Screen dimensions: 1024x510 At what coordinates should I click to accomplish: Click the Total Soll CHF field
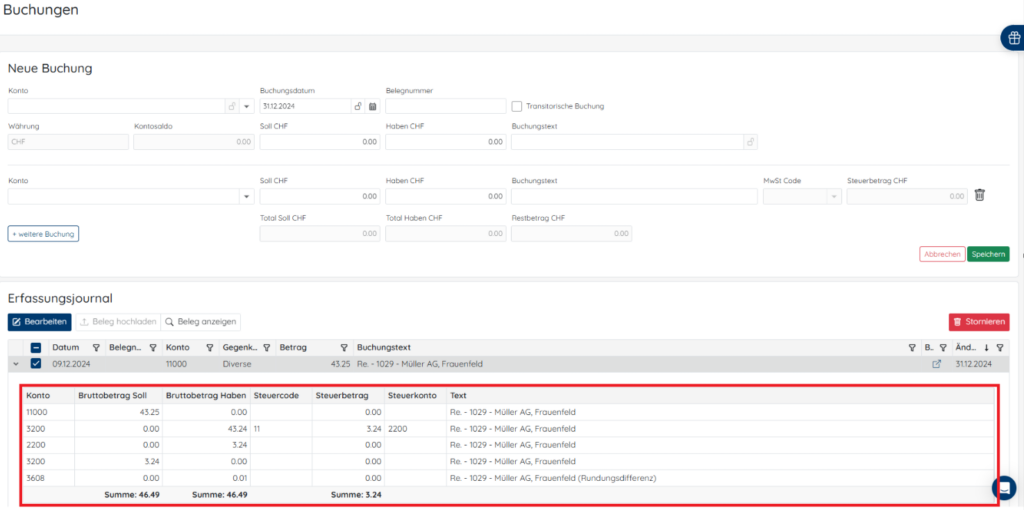coord(320,233)
